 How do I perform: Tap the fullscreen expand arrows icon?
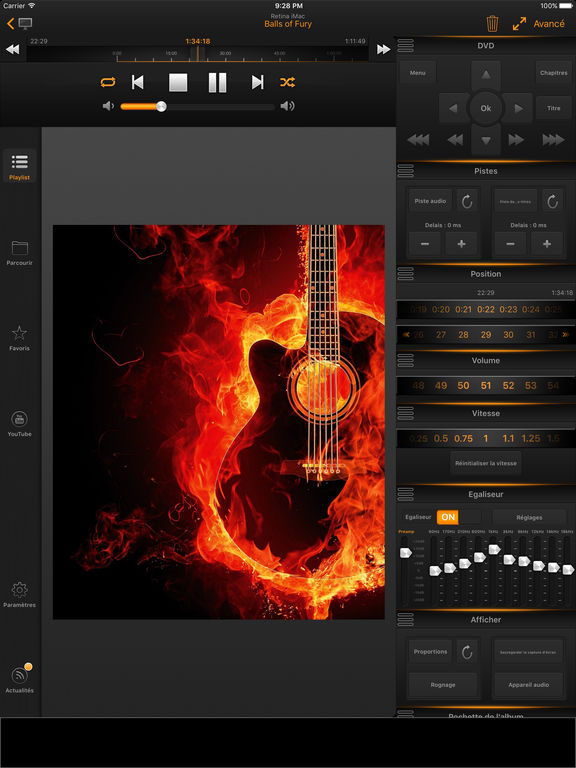(519, 24)
